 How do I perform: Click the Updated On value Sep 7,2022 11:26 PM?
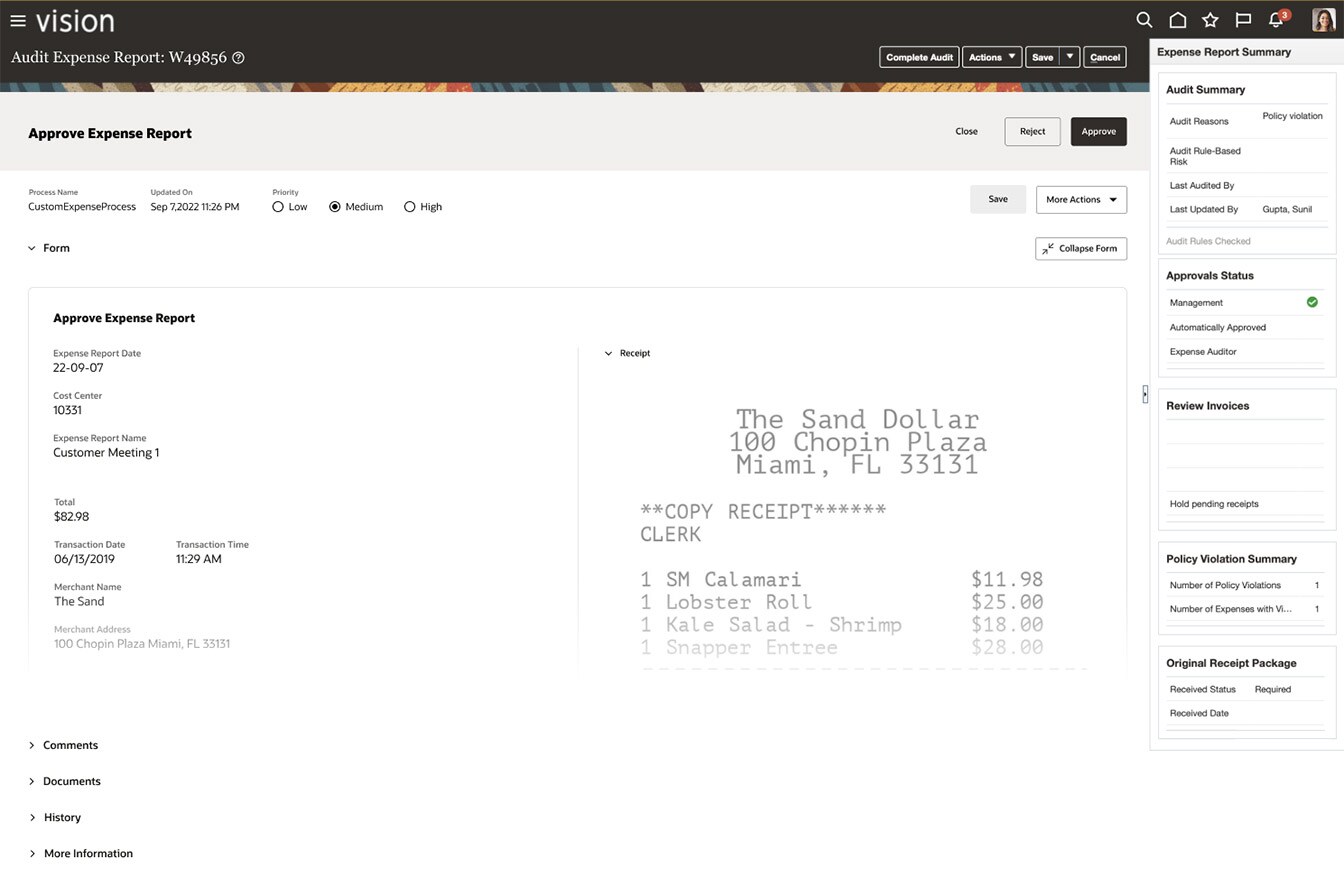[x=195, y=207]
